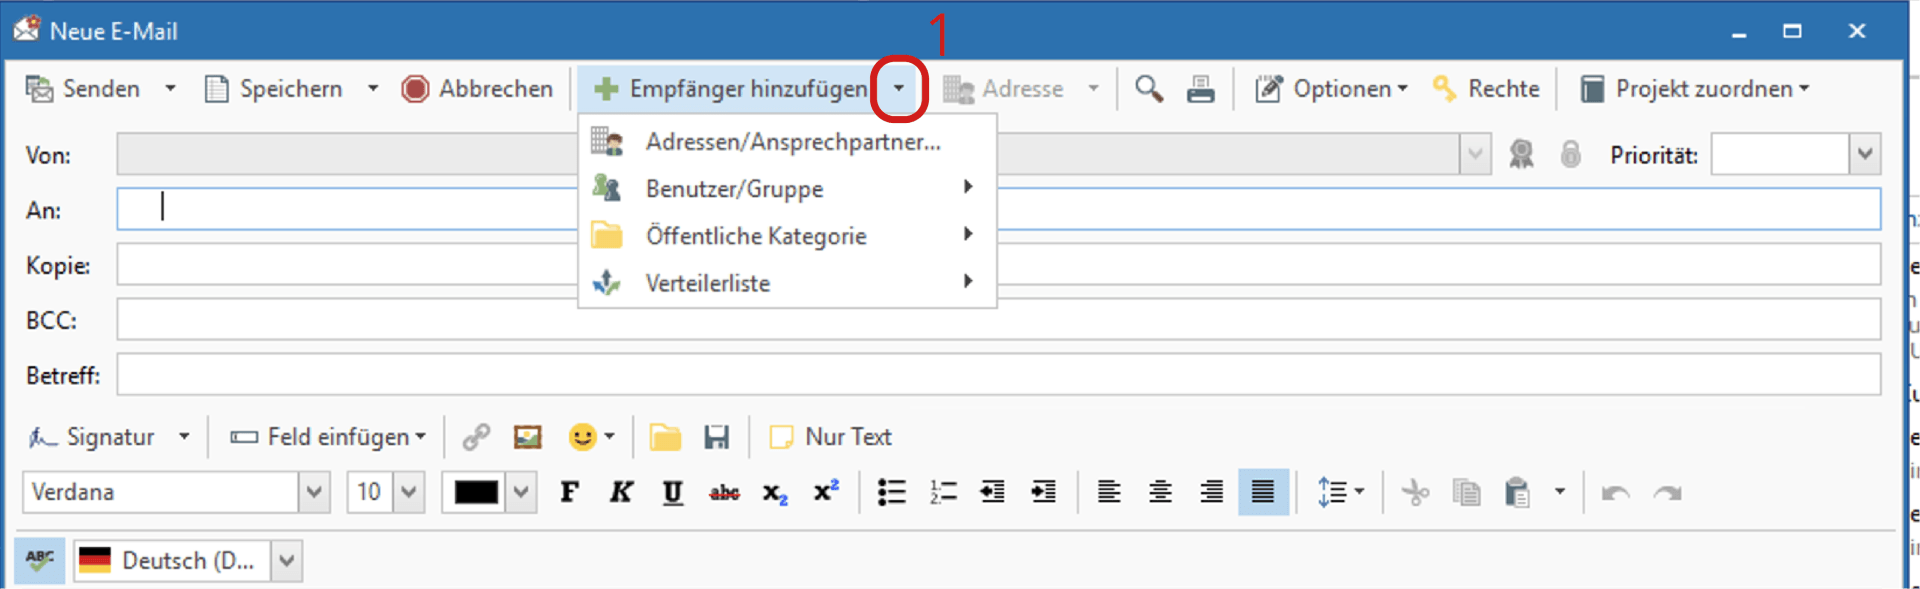The image size is (1920, 589).
Task: Insert a picture with image icon
Action: click(x=527, y=437)
